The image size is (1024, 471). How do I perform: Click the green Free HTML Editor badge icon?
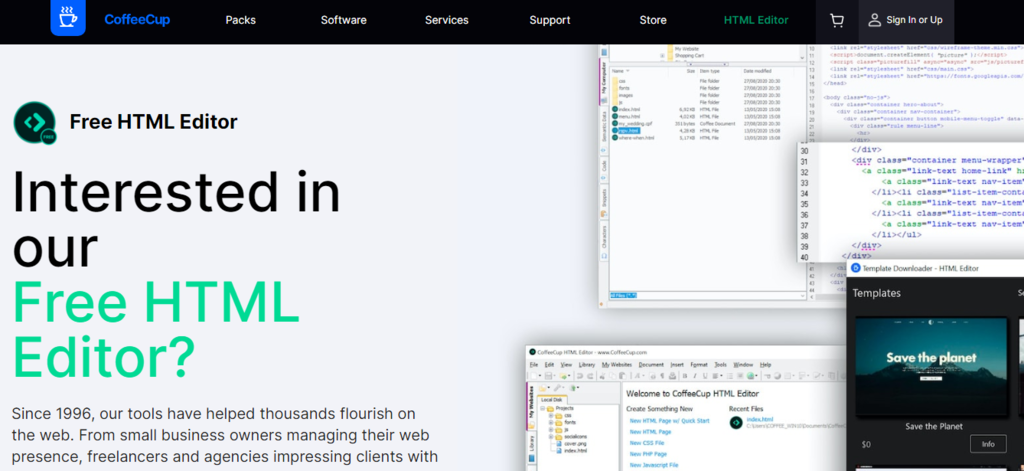click(x=34, y=123)
